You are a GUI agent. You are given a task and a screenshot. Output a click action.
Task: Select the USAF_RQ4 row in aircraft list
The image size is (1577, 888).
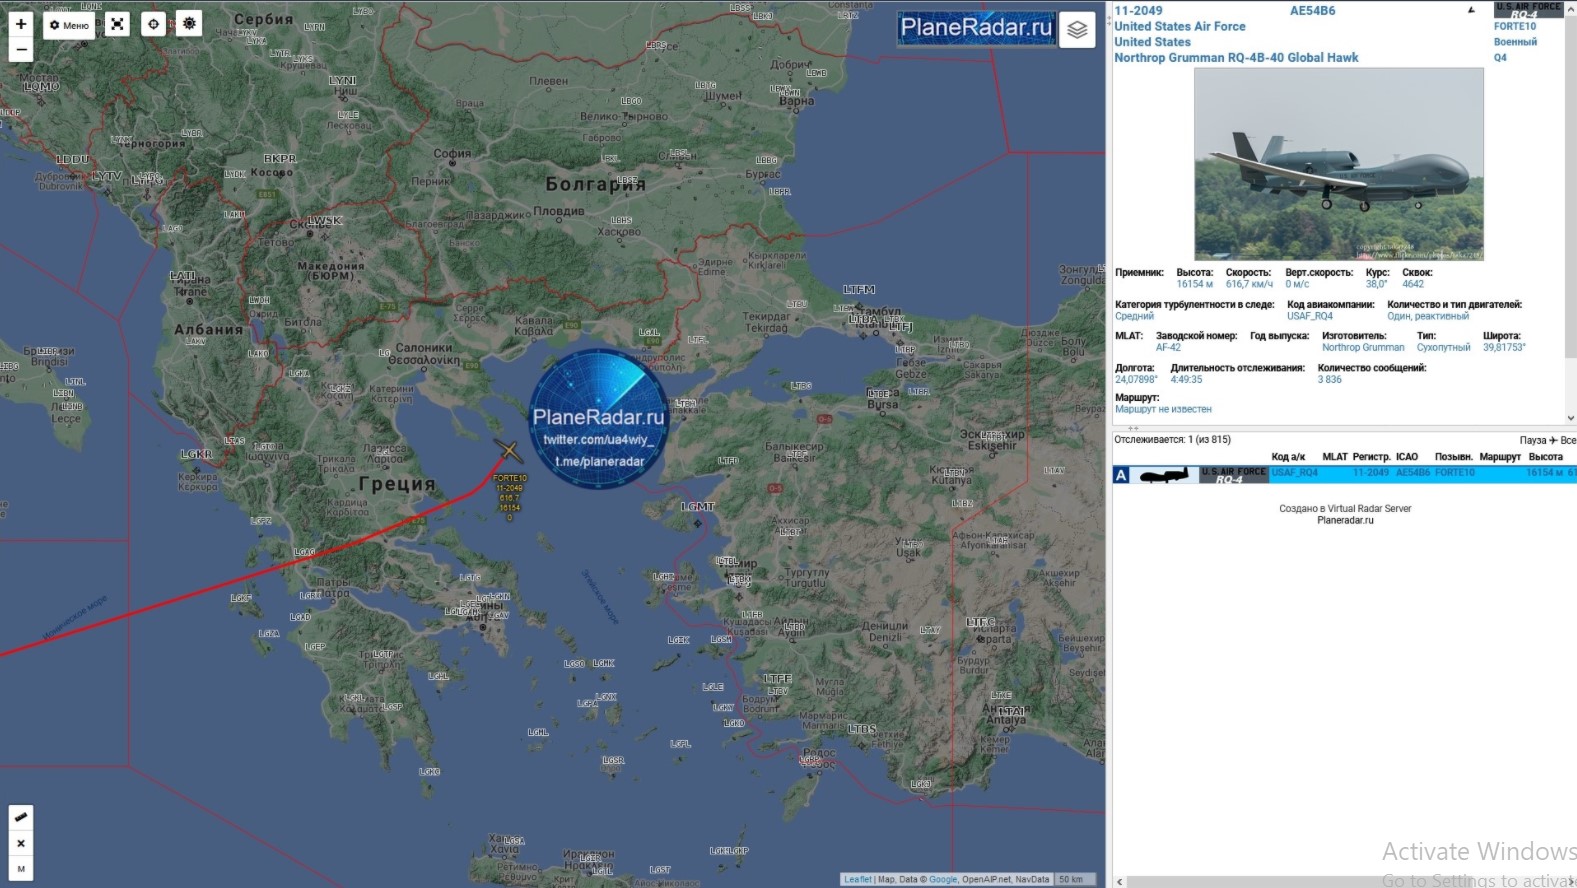click(1294, 473)
